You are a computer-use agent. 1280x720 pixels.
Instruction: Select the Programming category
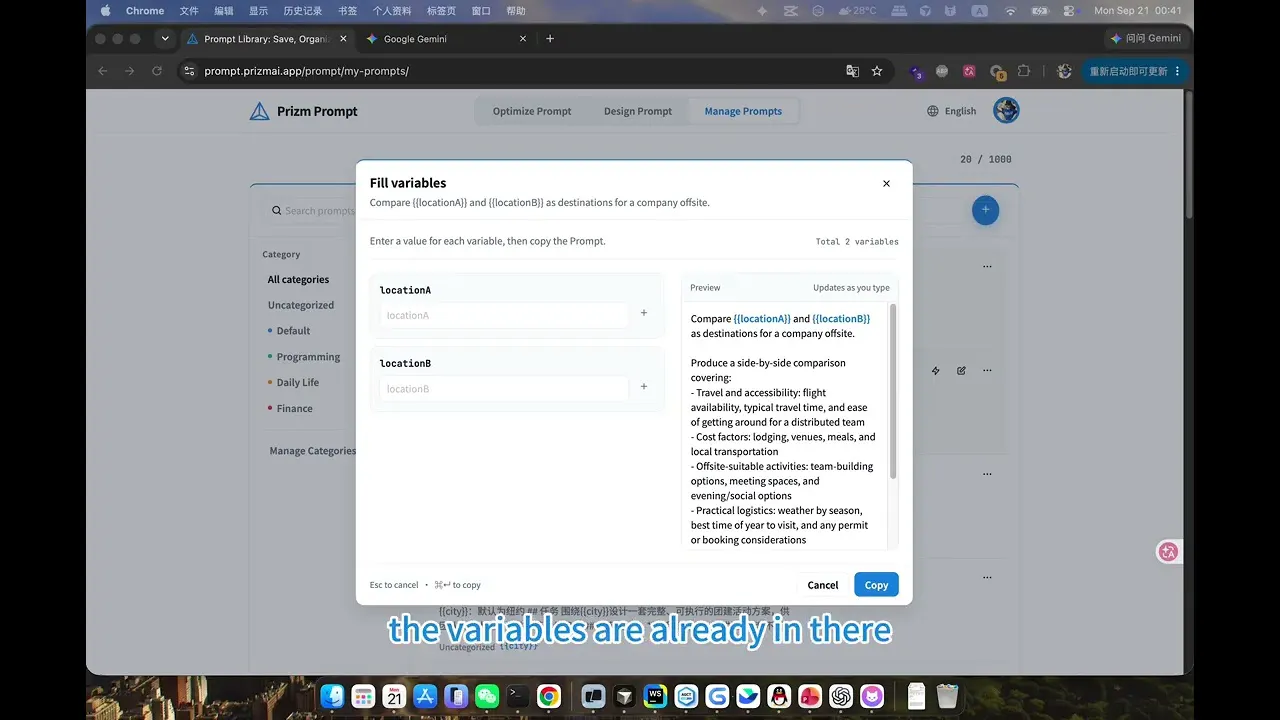coord(304,357)
